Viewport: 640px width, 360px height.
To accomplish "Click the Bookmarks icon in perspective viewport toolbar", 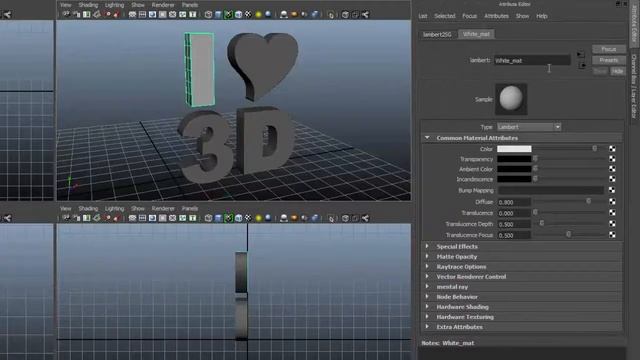I will 87,15.
